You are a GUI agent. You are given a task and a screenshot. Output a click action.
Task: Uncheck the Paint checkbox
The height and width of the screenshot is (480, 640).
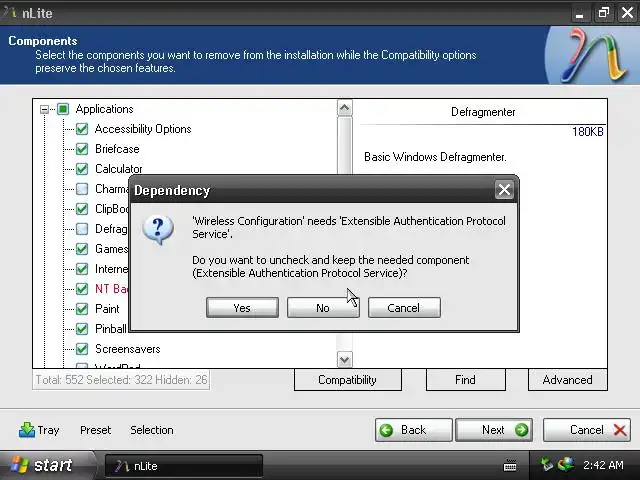[x=82, y=309]
